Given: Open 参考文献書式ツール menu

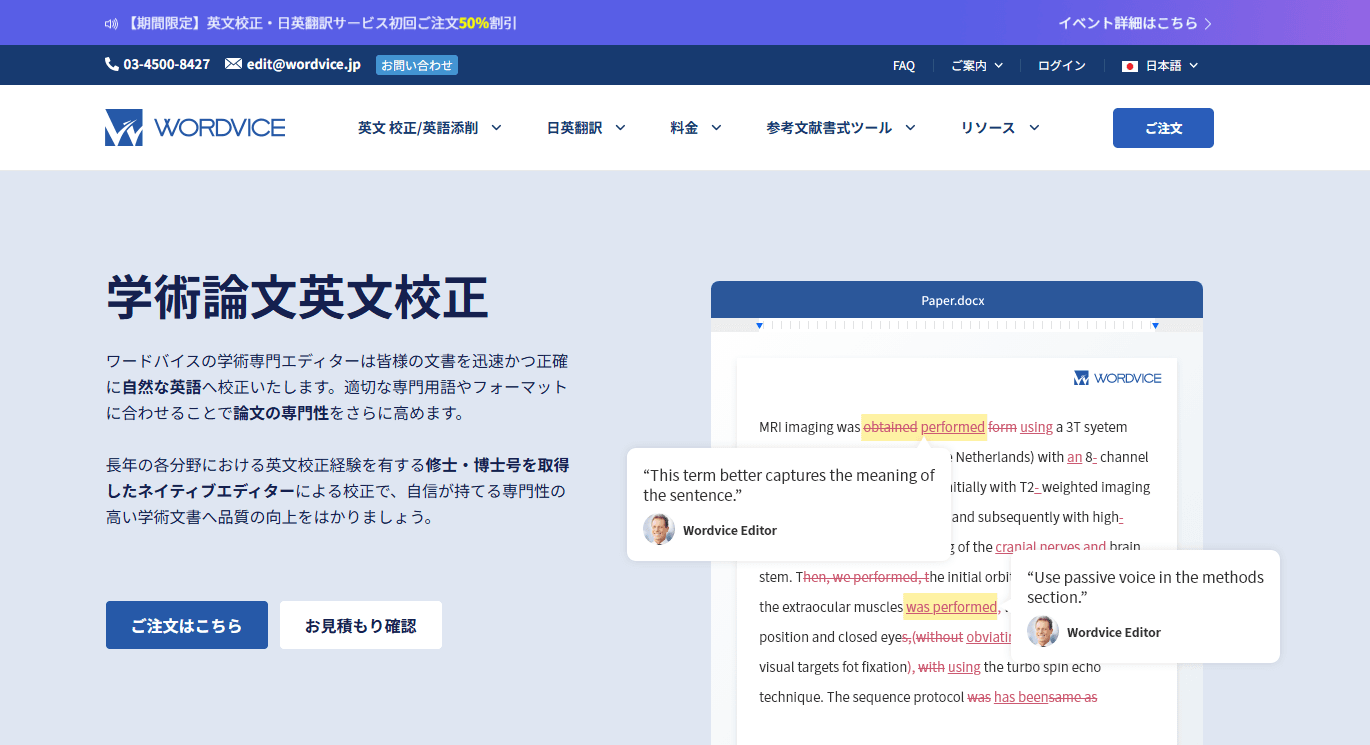Looking at the screenshot, I should coord(841,128).
